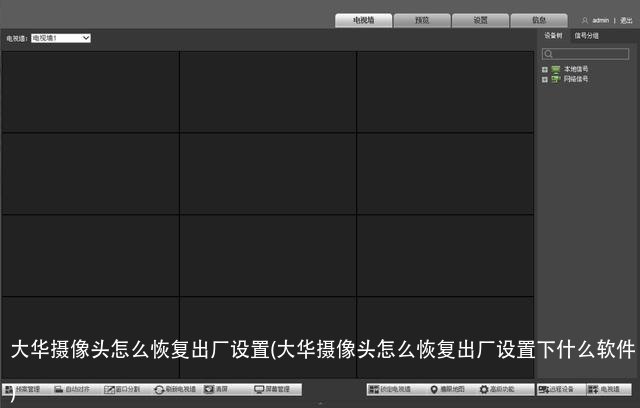Select the center video wall cell
Image resolution: width=640 pixels, height=408 pixels.
click(x=268, y=173)
